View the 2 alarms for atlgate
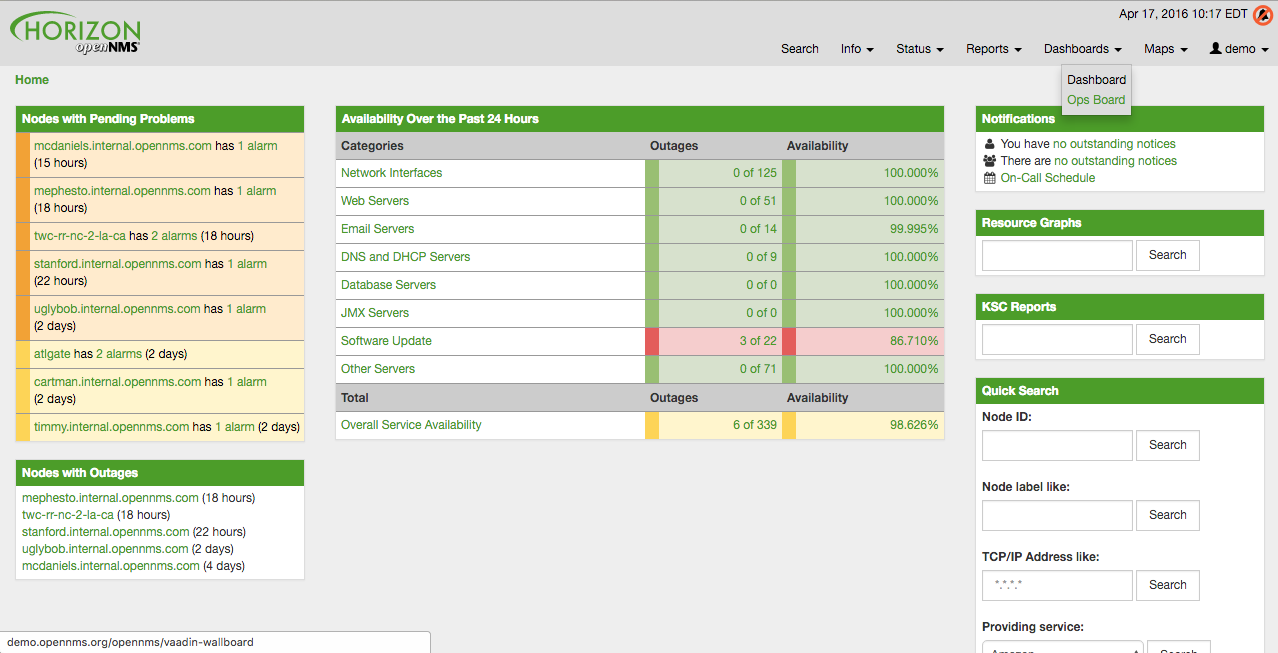 (119, 354)
